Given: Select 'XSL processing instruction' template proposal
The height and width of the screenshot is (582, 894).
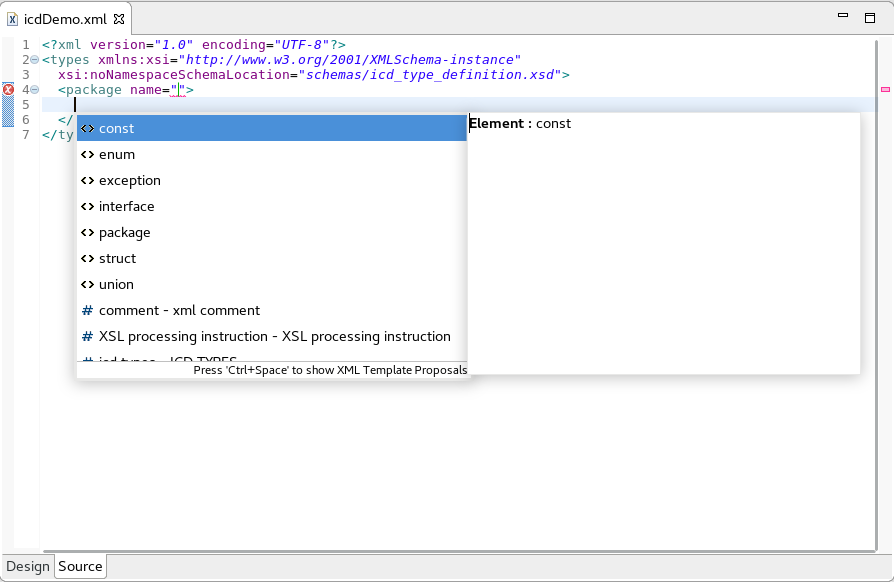Looking at the screenshot, I should click(274, 337).
